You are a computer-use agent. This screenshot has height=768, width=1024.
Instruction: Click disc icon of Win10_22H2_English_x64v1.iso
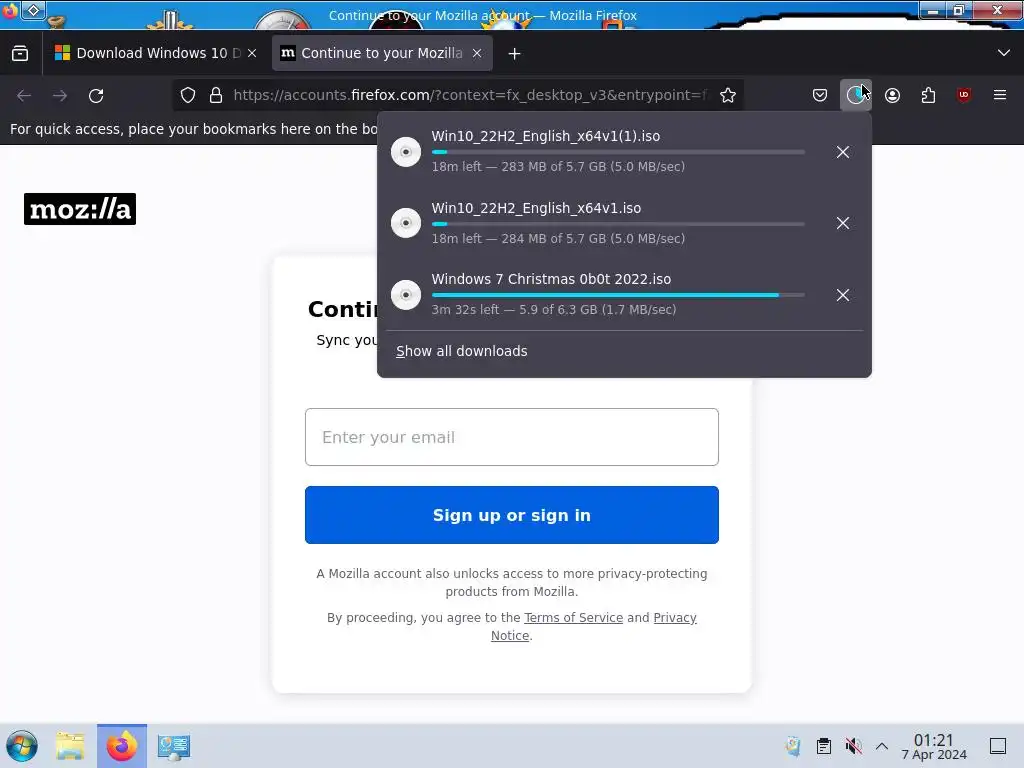(406, 223)
